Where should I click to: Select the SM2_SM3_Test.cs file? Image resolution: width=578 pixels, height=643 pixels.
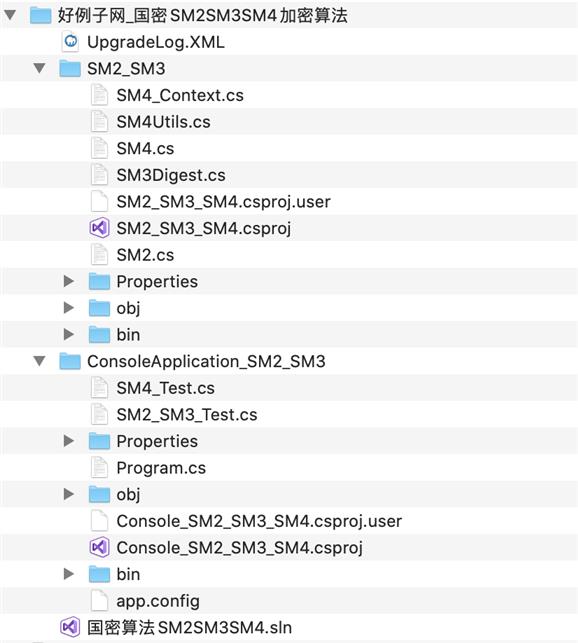[289, 415]
